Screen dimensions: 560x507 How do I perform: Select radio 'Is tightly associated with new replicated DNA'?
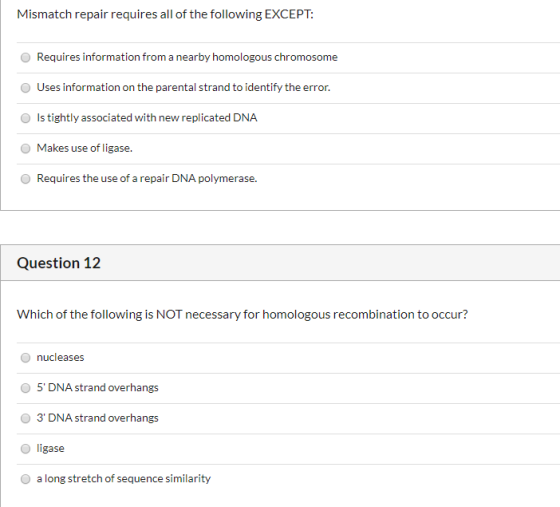pyautogui.click(x=25, y=118)
